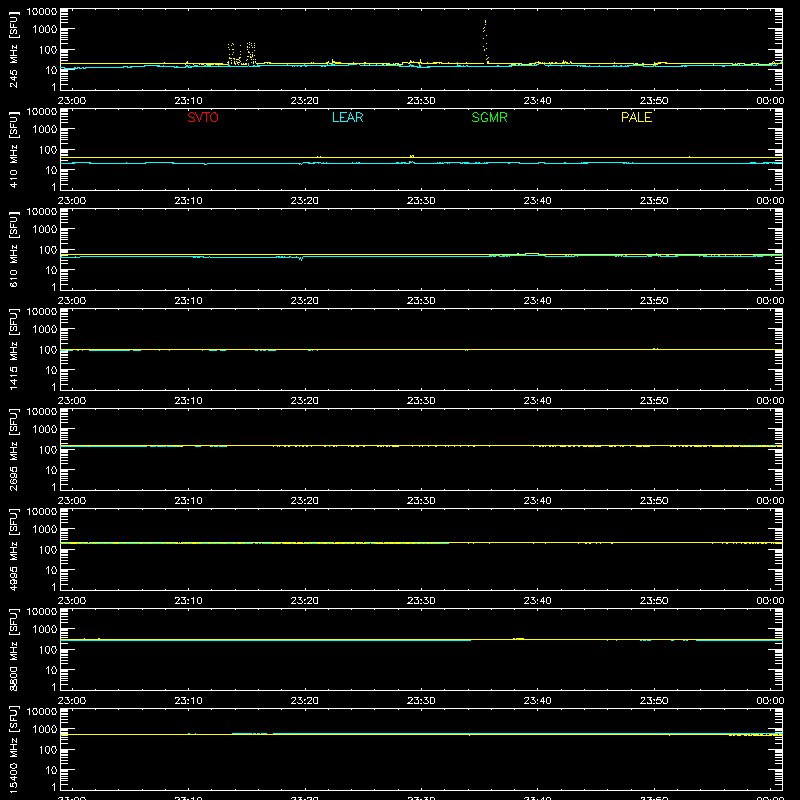Click 23:30 label below the 245 MHz plot
The width and height of the screenshot is (800, 800).
tap(421, 101)
